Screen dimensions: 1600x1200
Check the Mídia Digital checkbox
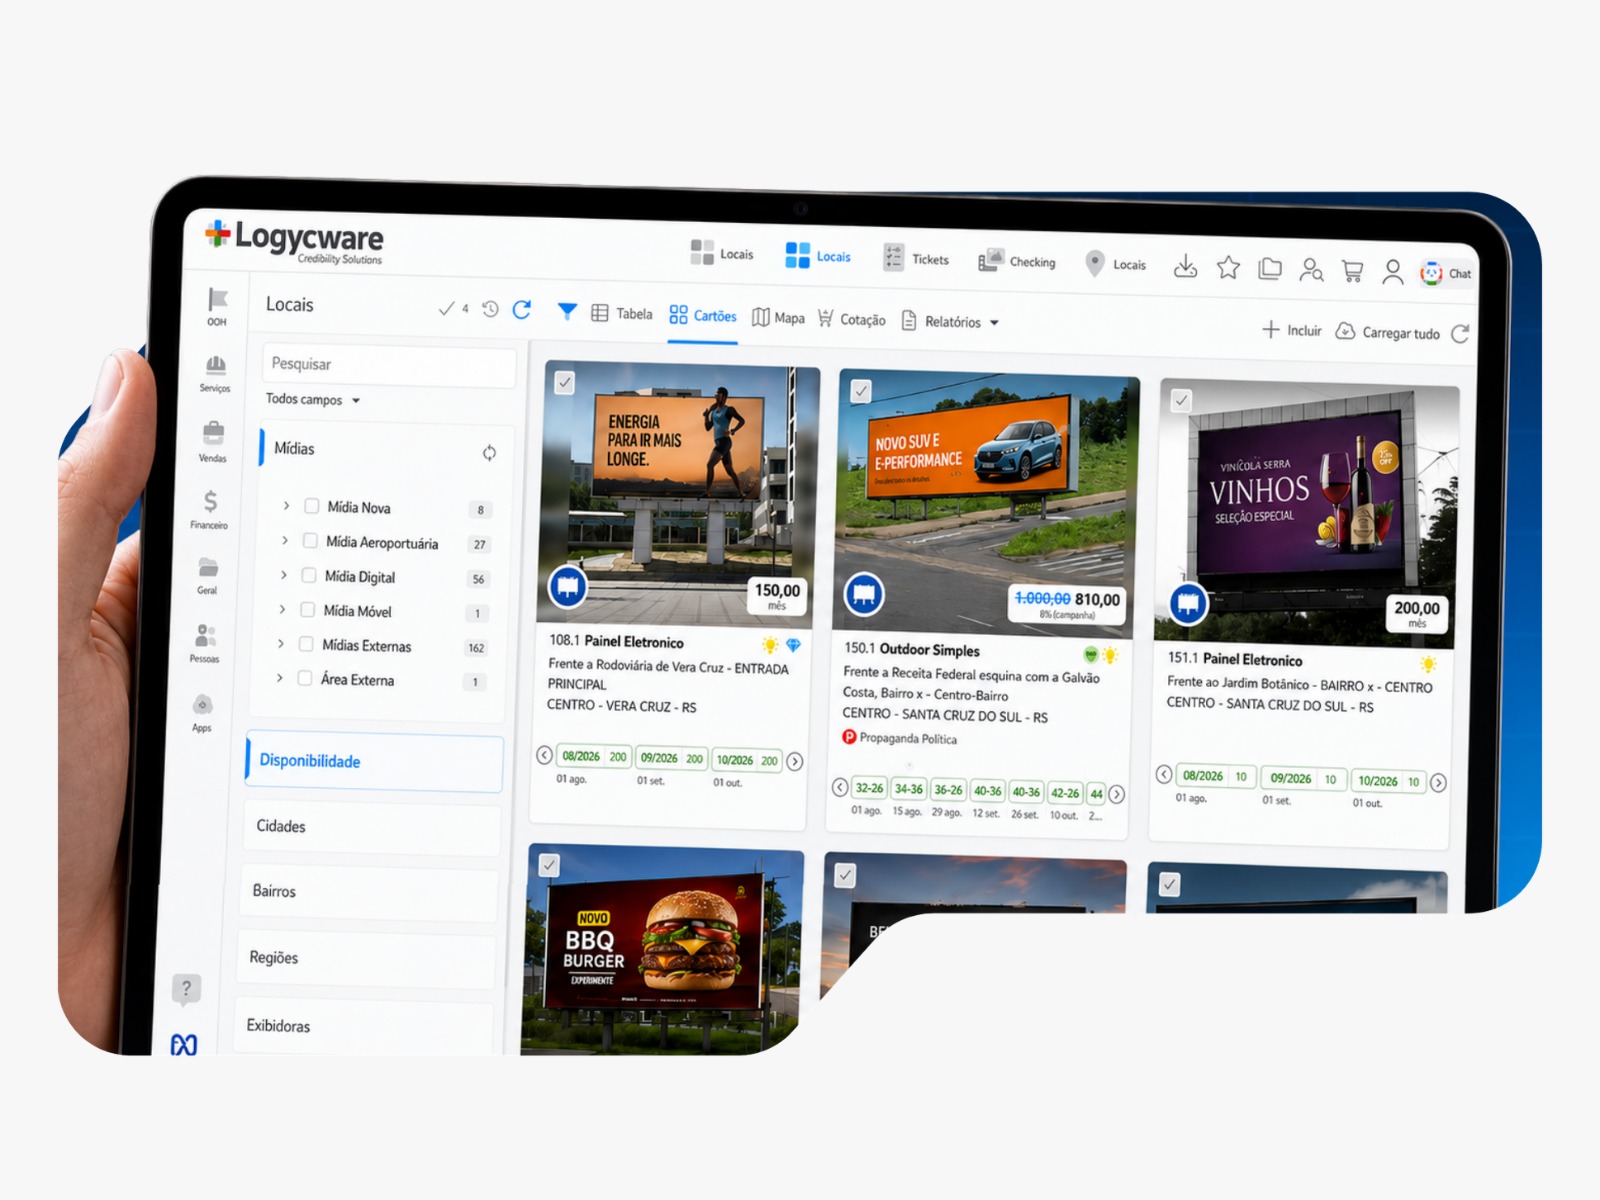(x=309, y=575)
